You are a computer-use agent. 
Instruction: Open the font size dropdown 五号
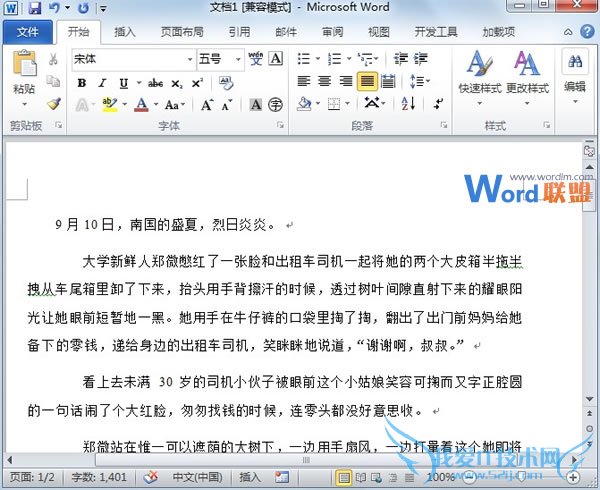(x=238, y=59)
